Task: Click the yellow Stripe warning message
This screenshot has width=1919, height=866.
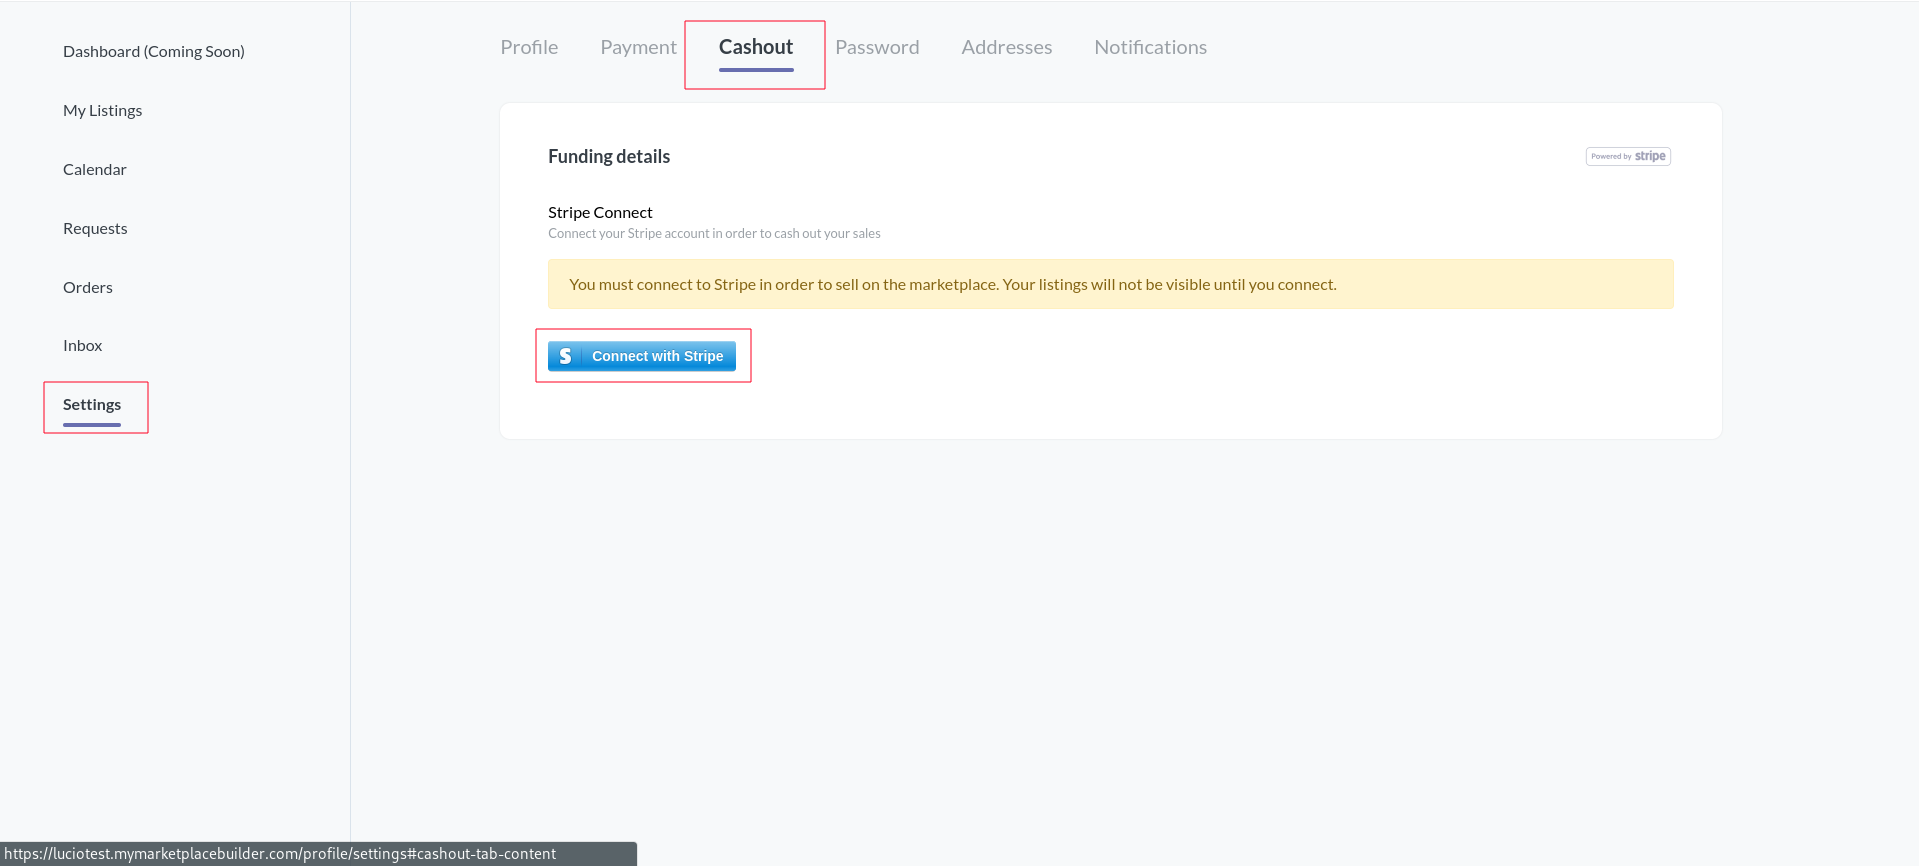Action: point(1110,284)
